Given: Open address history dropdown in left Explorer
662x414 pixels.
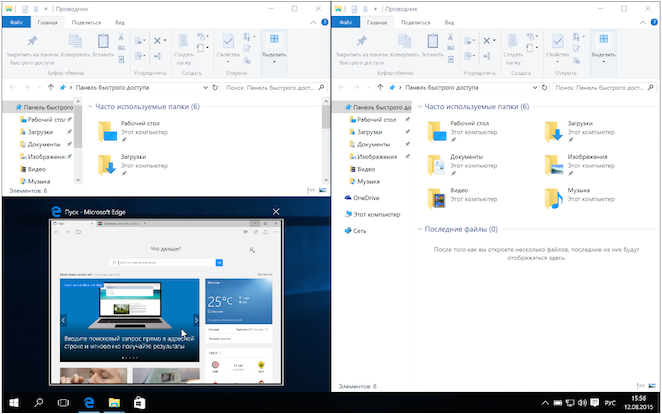Looking at the screenshot, I should (x=206, y=87).
